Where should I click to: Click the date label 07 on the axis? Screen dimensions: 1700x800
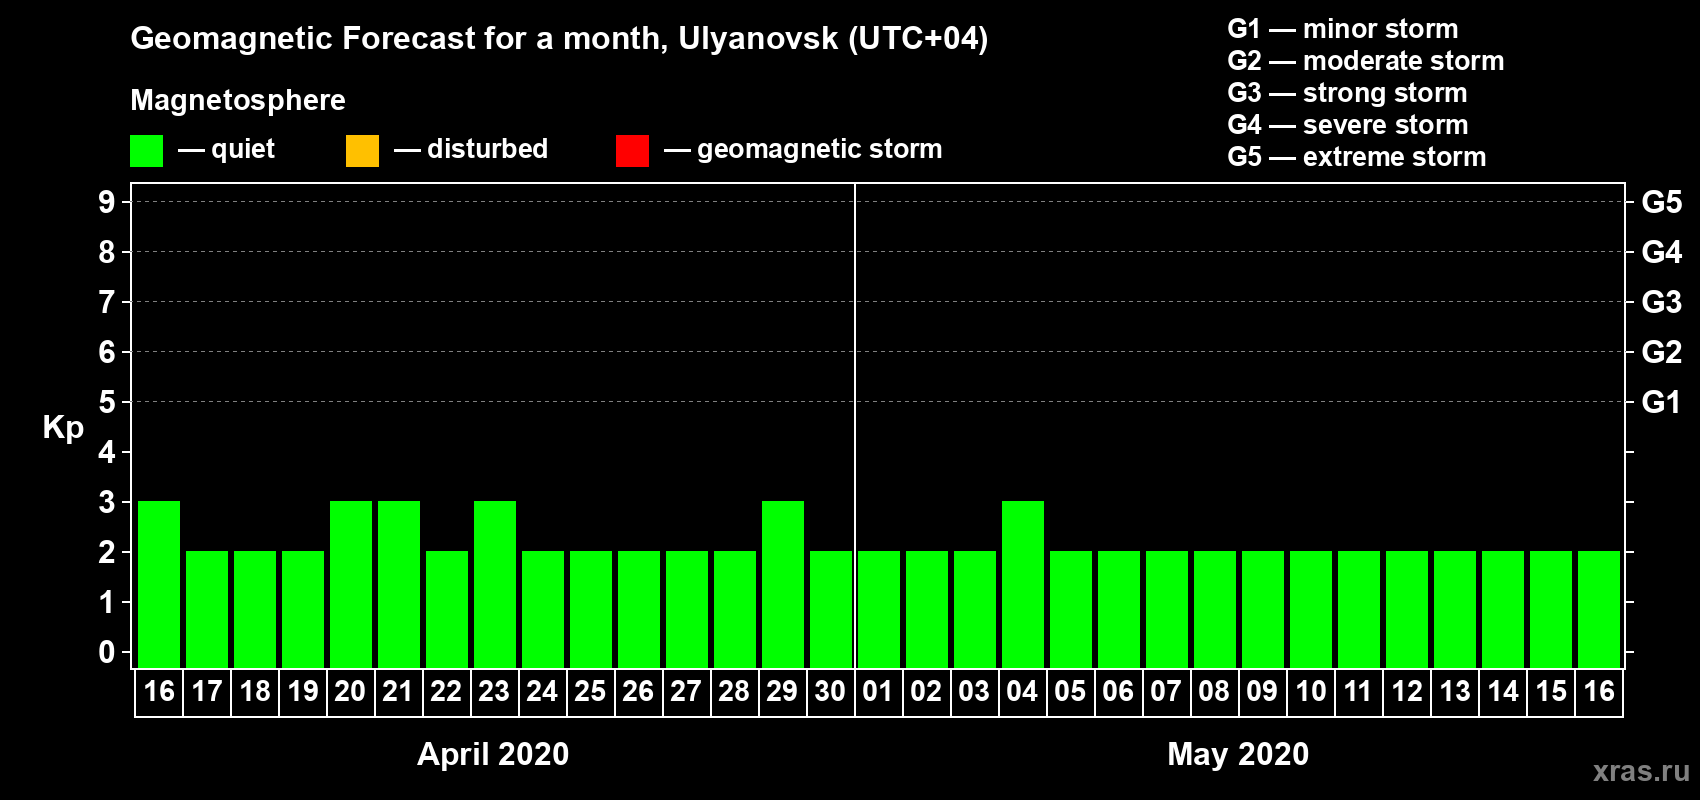click(x=1166, y=691)
